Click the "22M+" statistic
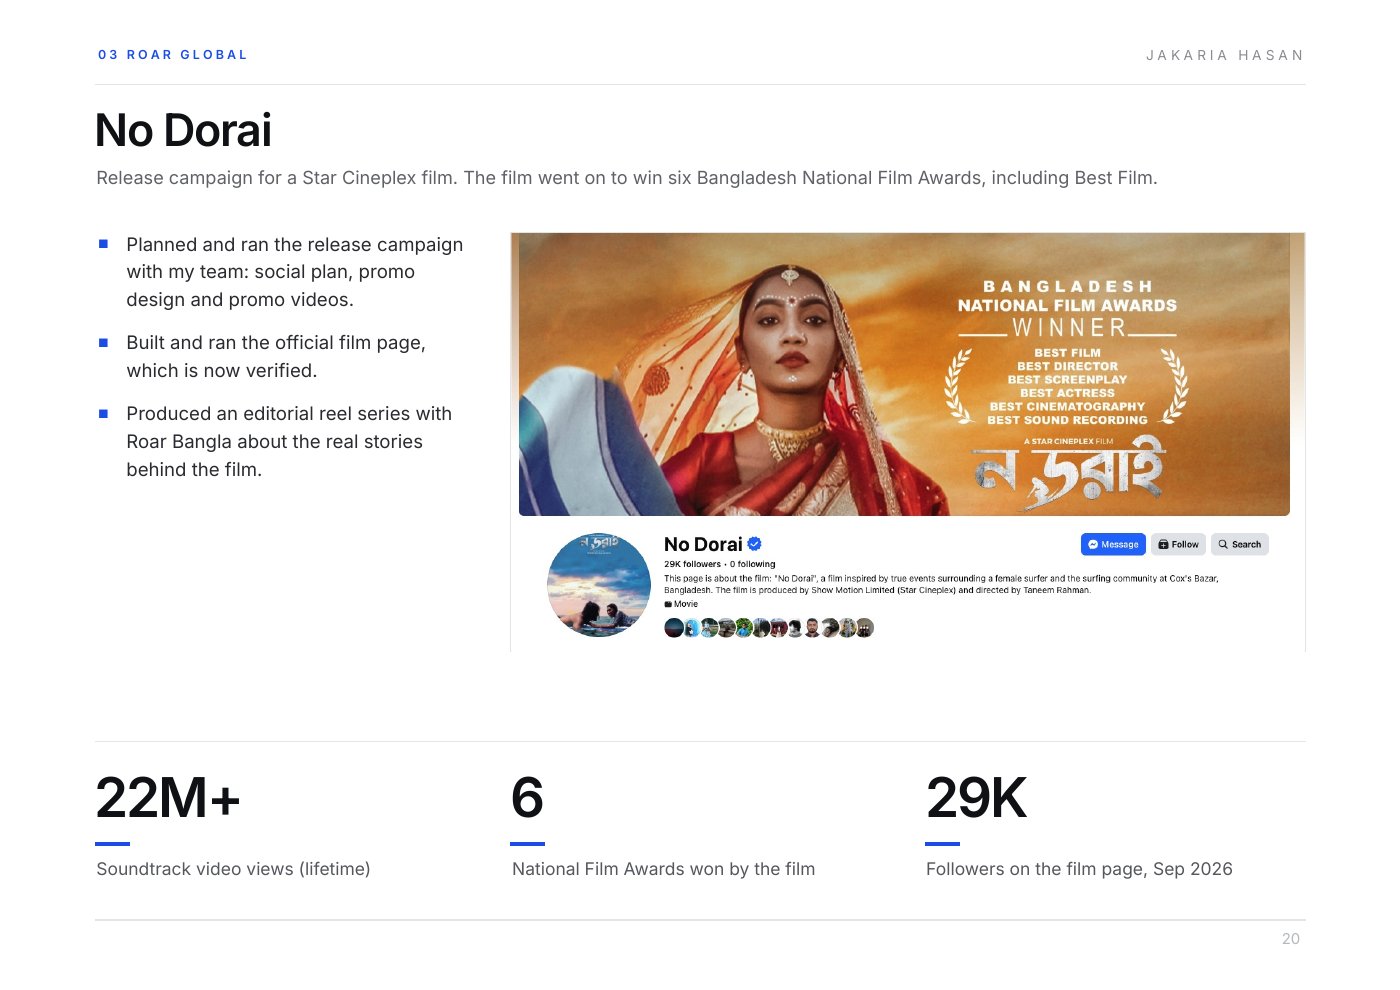Image resolution: width=1400 pixels, height=990 pixels. coord(168,798)
